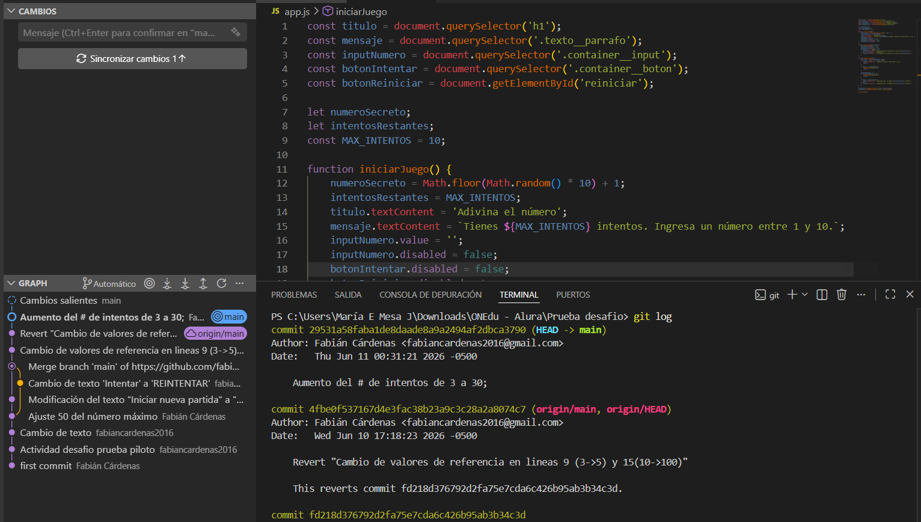
Task: Click the app.js breadcrumb
Action: [x=297, y=12]
